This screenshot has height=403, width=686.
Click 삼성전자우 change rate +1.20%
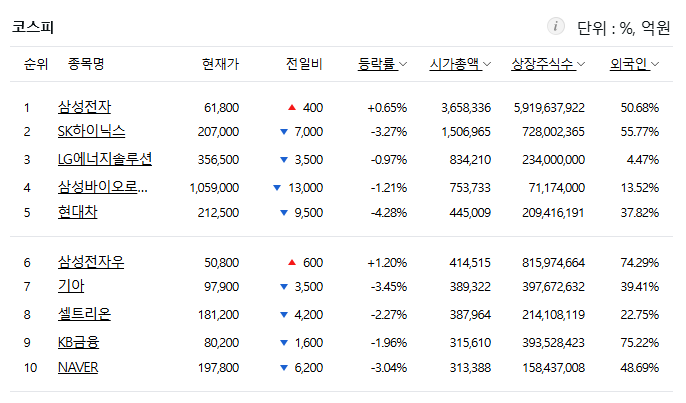click(387, 263)
